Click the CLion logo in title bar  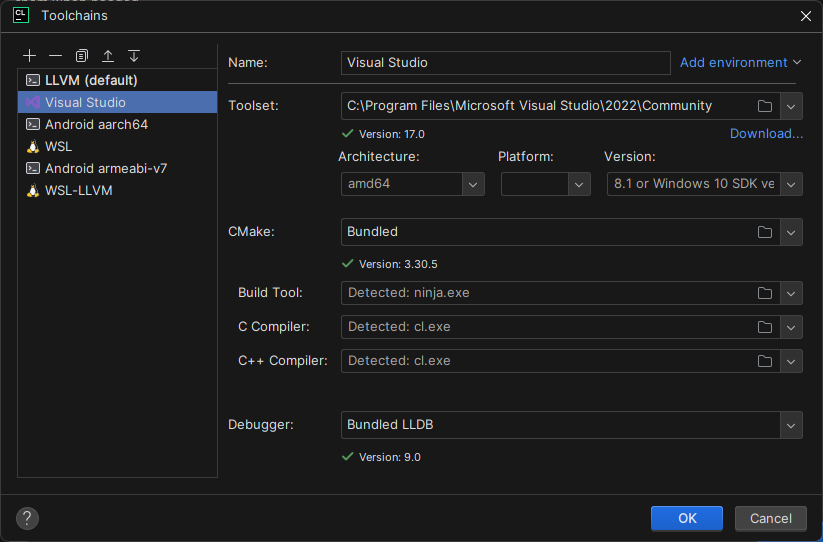pyautogui.click(x=20, y=15)
